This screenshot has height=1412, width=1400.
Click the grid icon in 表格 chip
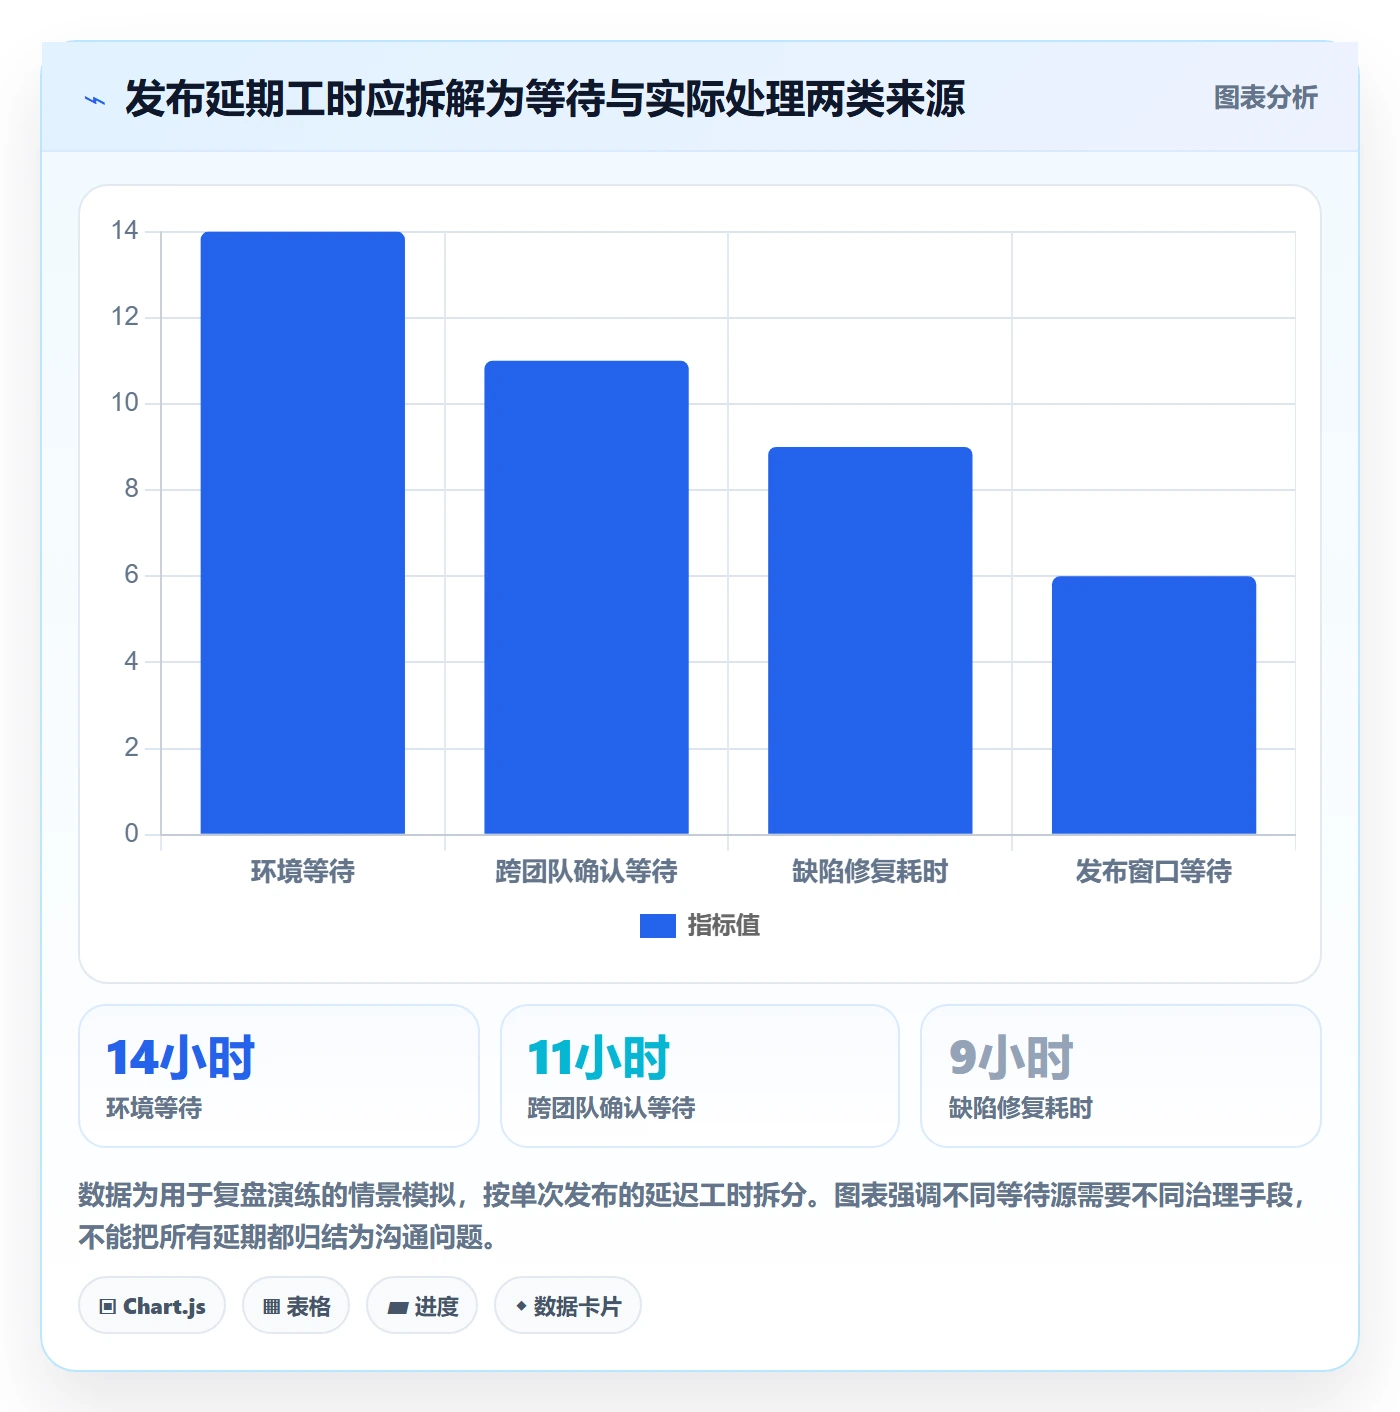(271, 1306)
